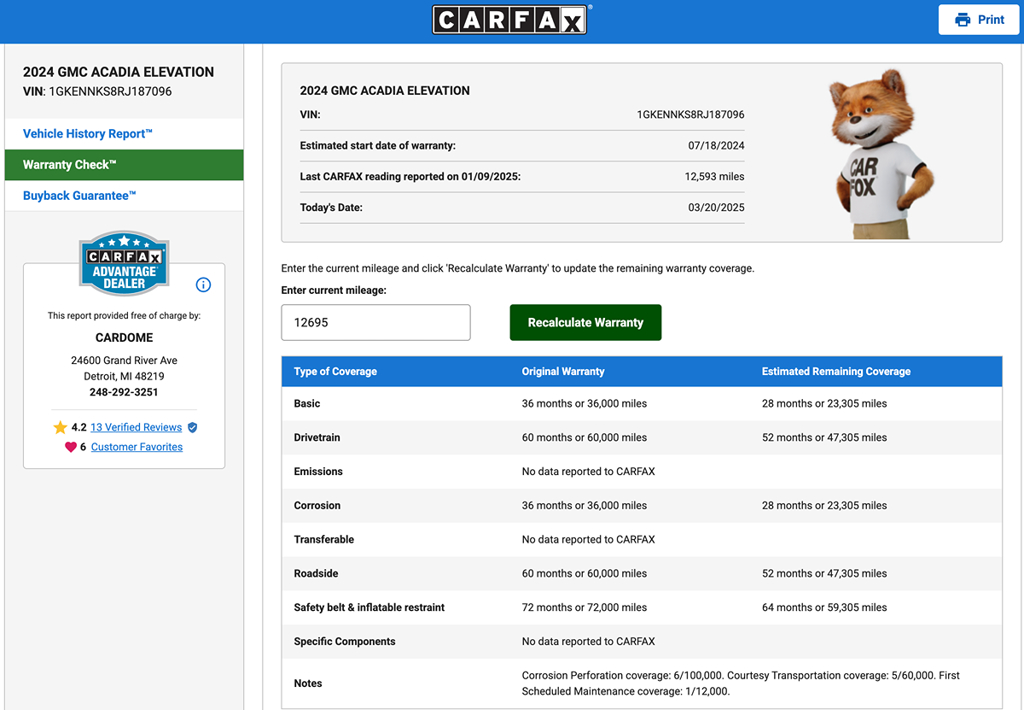Click the blue verified shield icon

coord(193,427)
